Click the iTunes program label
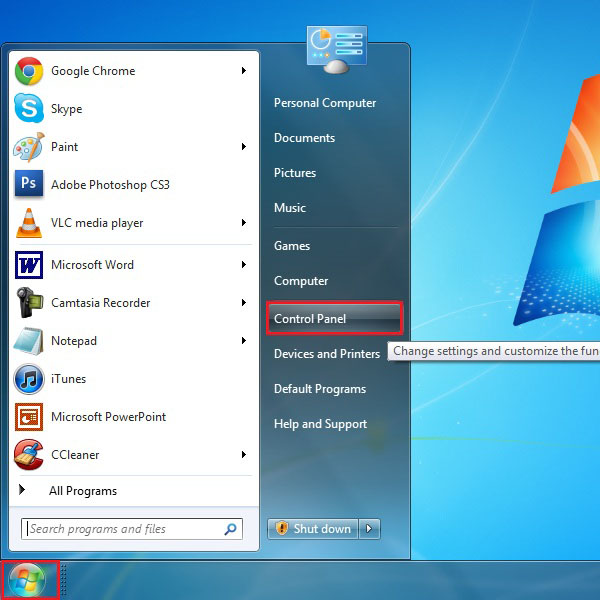This screenshot has height=600, width=600. pyautogui.click(x=68, y=379)
